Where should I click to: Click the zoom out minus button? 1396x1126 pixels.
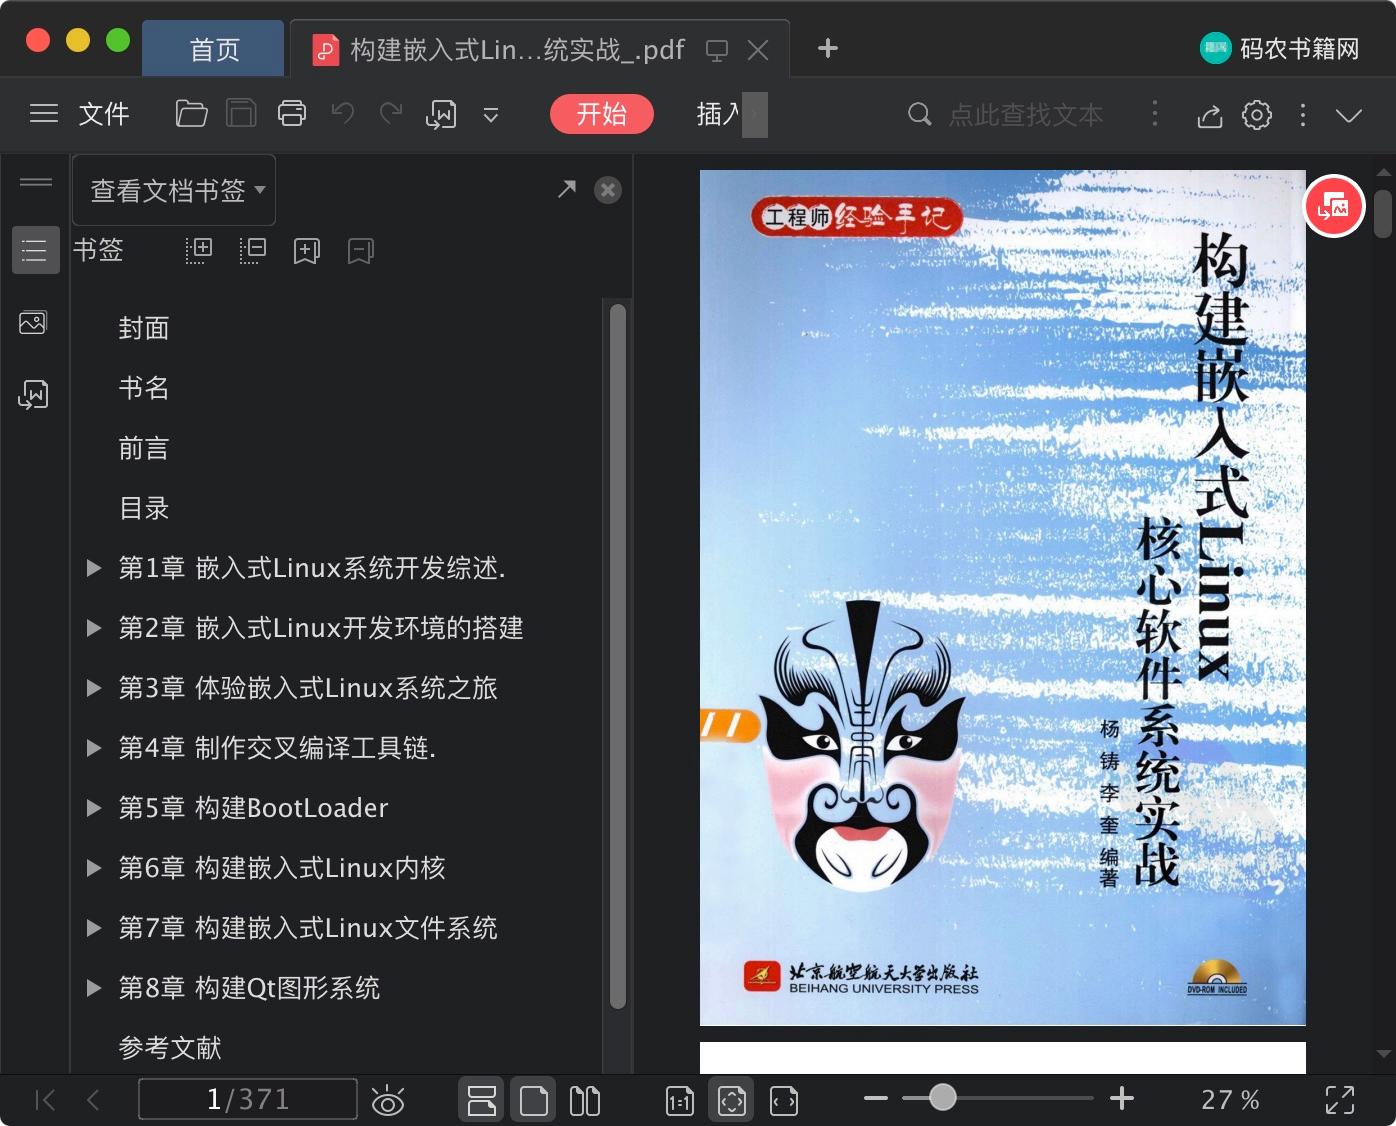pos(876,1098)
